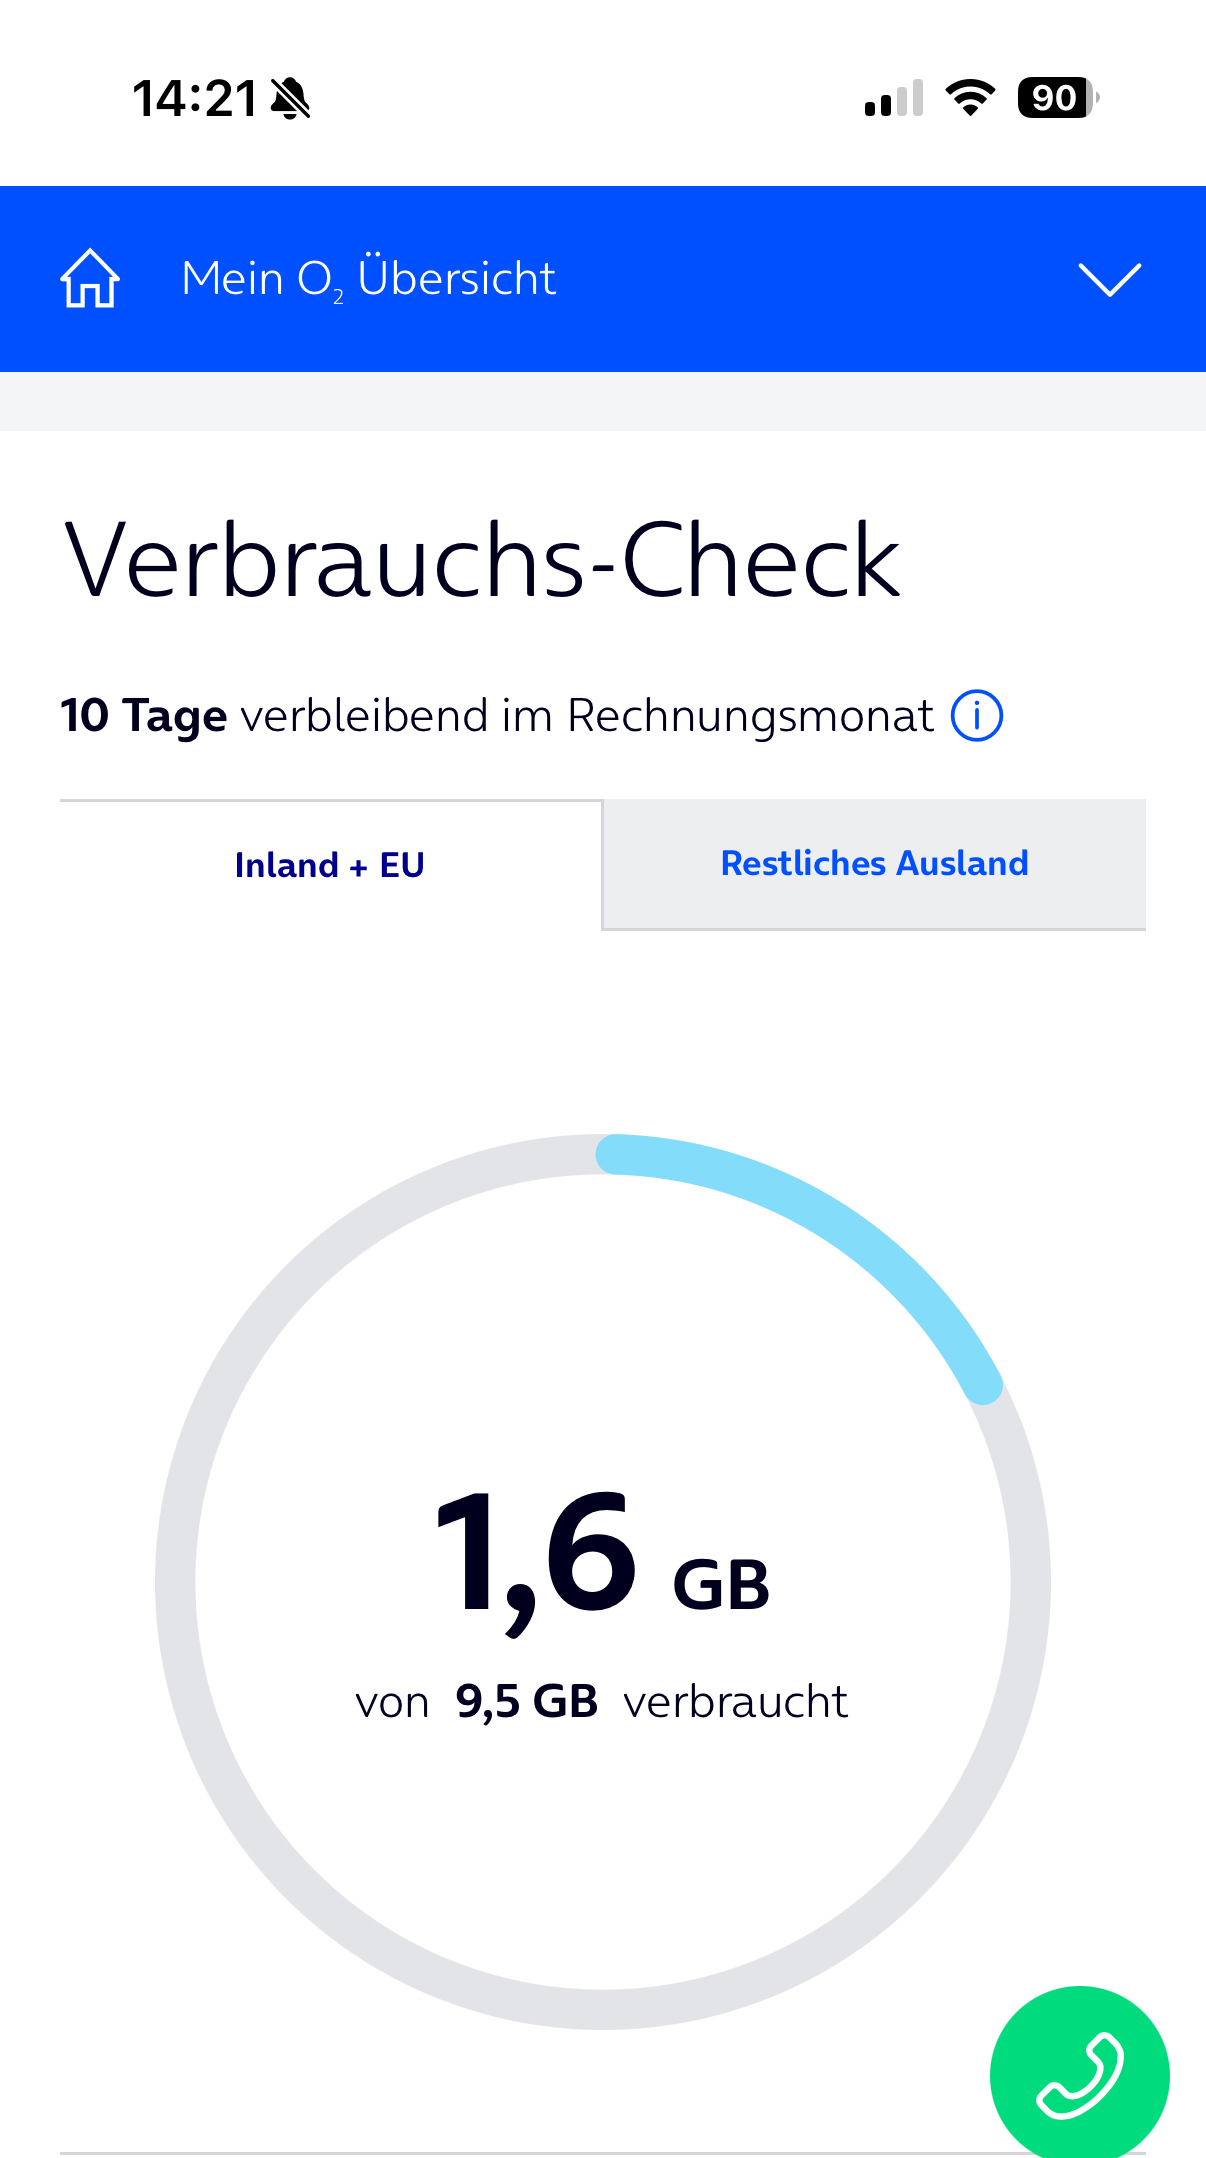Tap the GB unit label beside 1,6

pos(721,1585)
